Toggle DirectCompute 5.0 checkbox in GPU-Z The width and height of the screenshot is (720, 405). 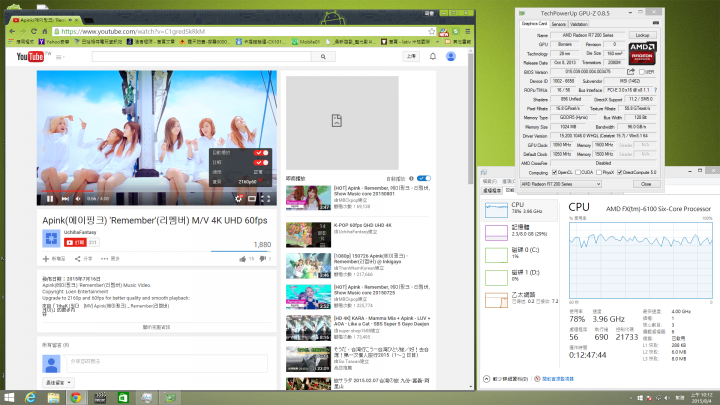620,172
